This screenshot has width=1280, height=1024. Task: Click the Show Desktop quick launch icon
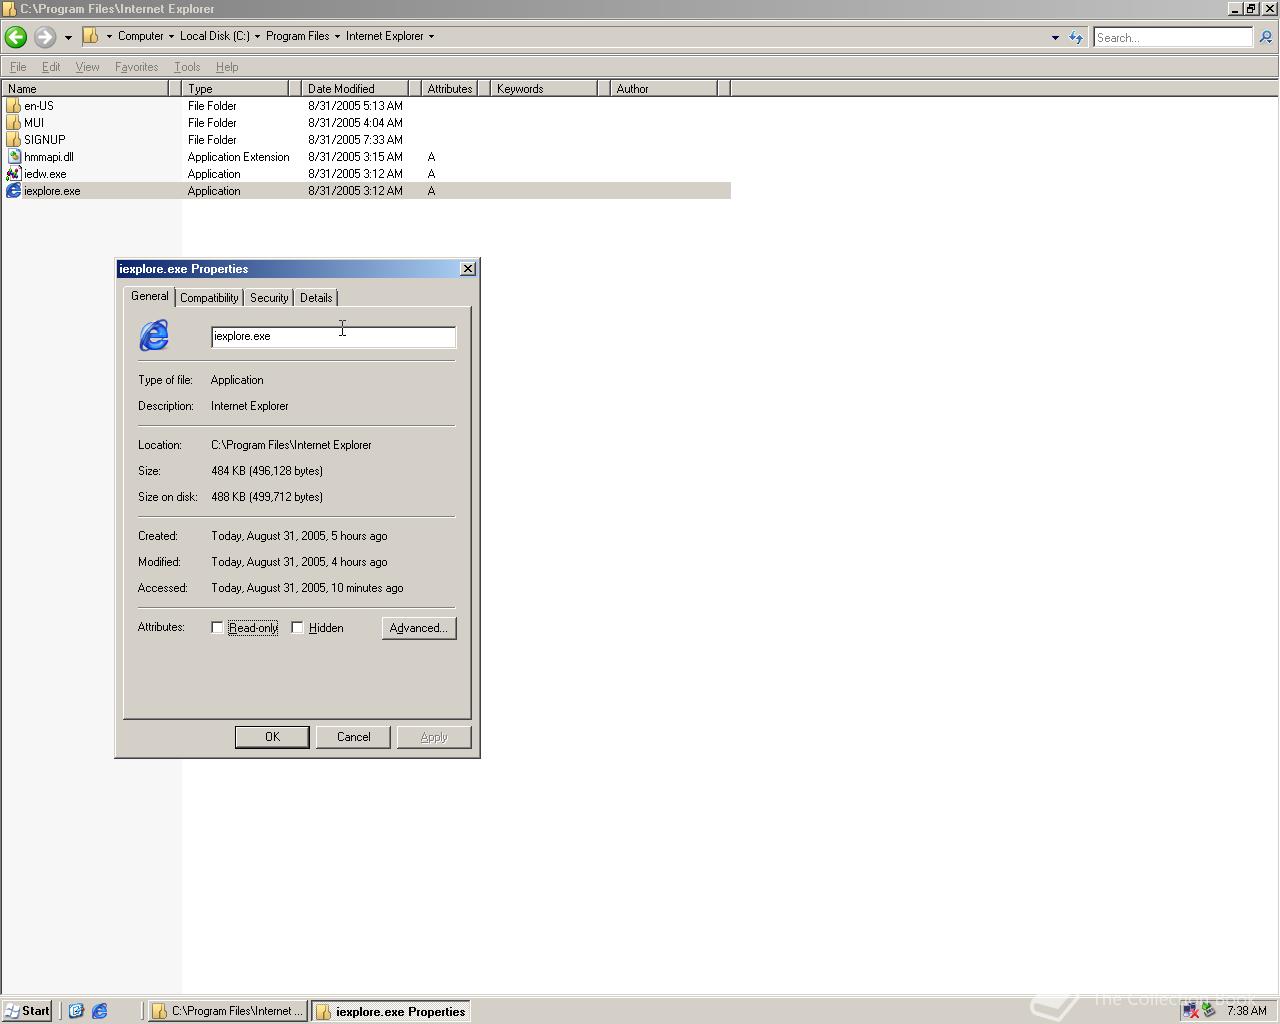click(x=76, y=1011)
